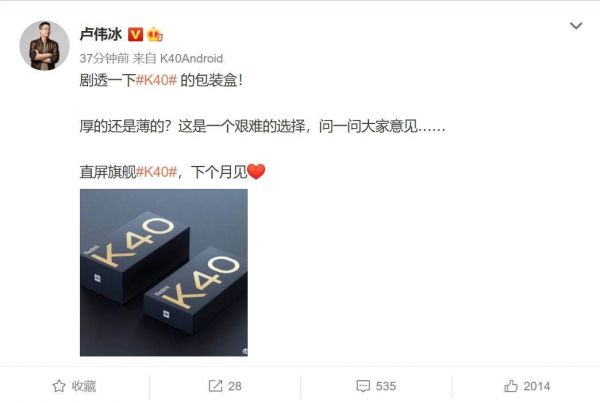Screen dimensions: 600x403
Task: Click the star favorite icon
Action: click(x=59, y=386)
